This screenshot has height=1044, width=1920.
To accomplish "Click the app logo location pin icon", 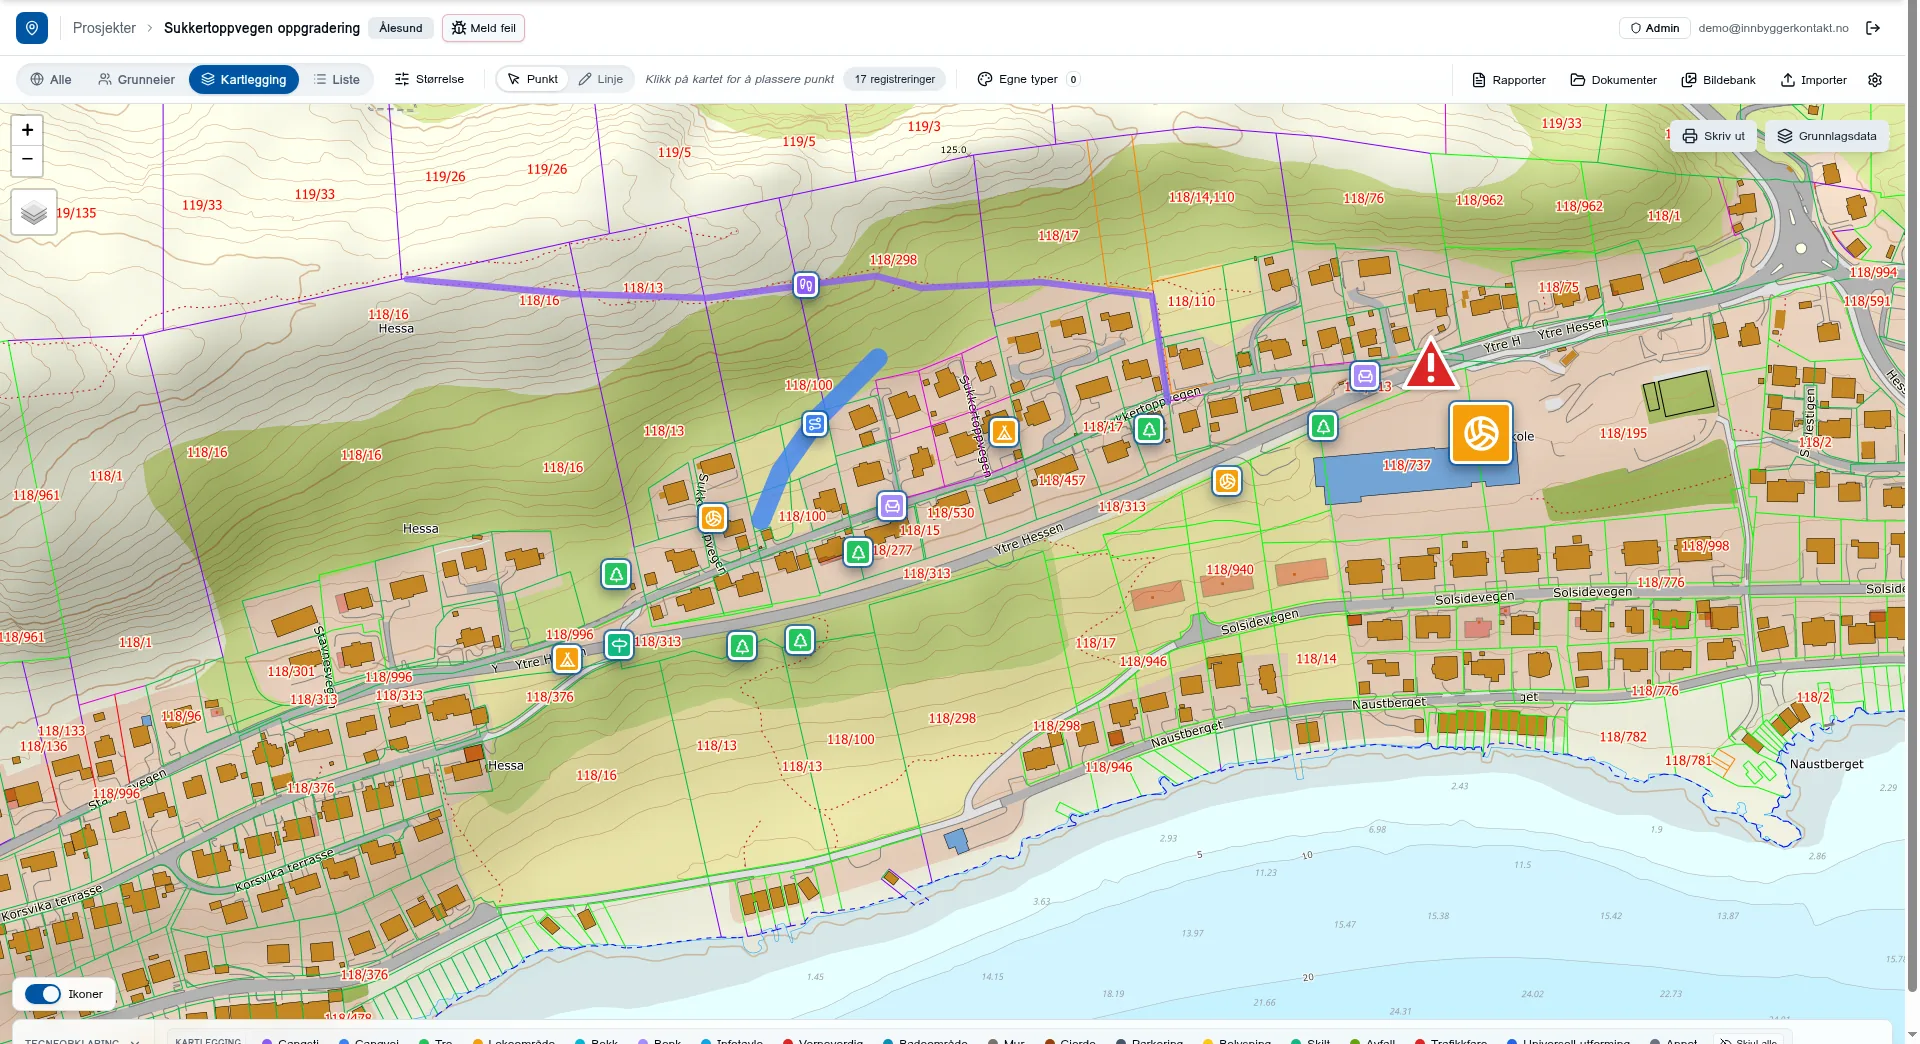I will pos(32,28).
